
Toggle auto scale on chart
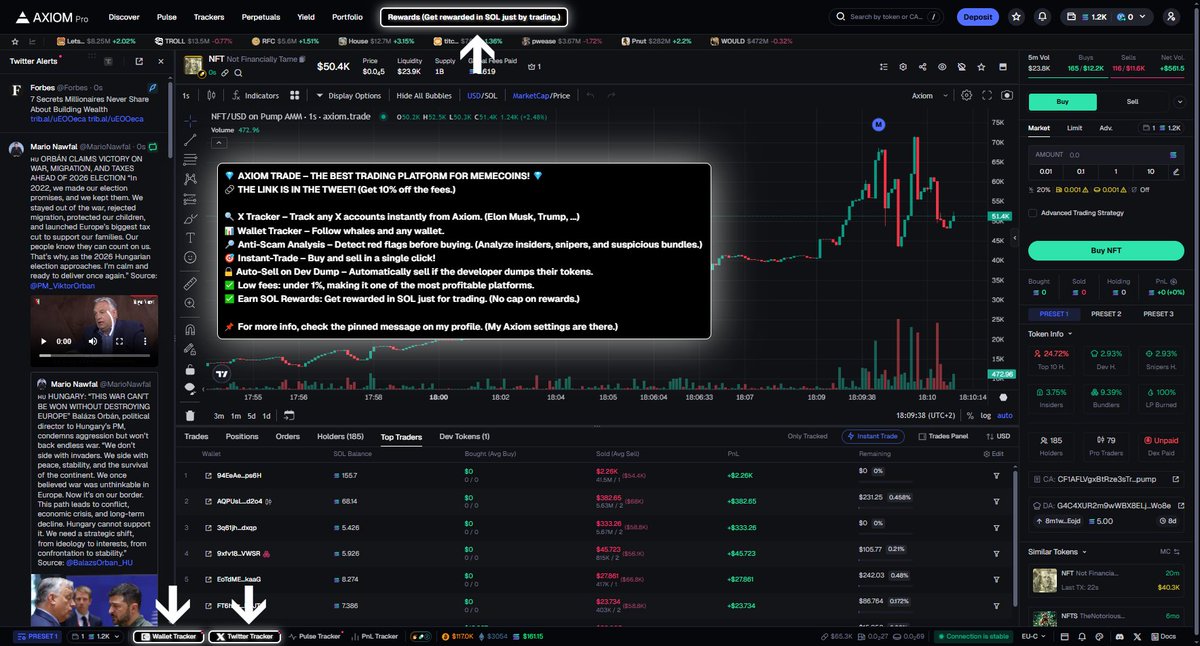pyautogui.click(x=1005, y=415)
